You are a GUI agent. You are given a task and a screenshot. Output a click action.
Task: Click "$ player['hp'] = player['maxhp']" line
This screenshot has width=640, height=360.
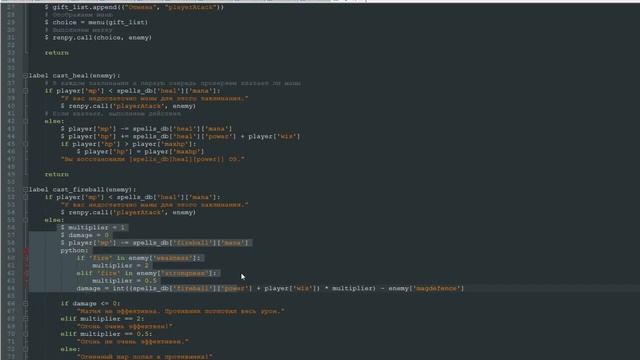[x=140, y=151]
